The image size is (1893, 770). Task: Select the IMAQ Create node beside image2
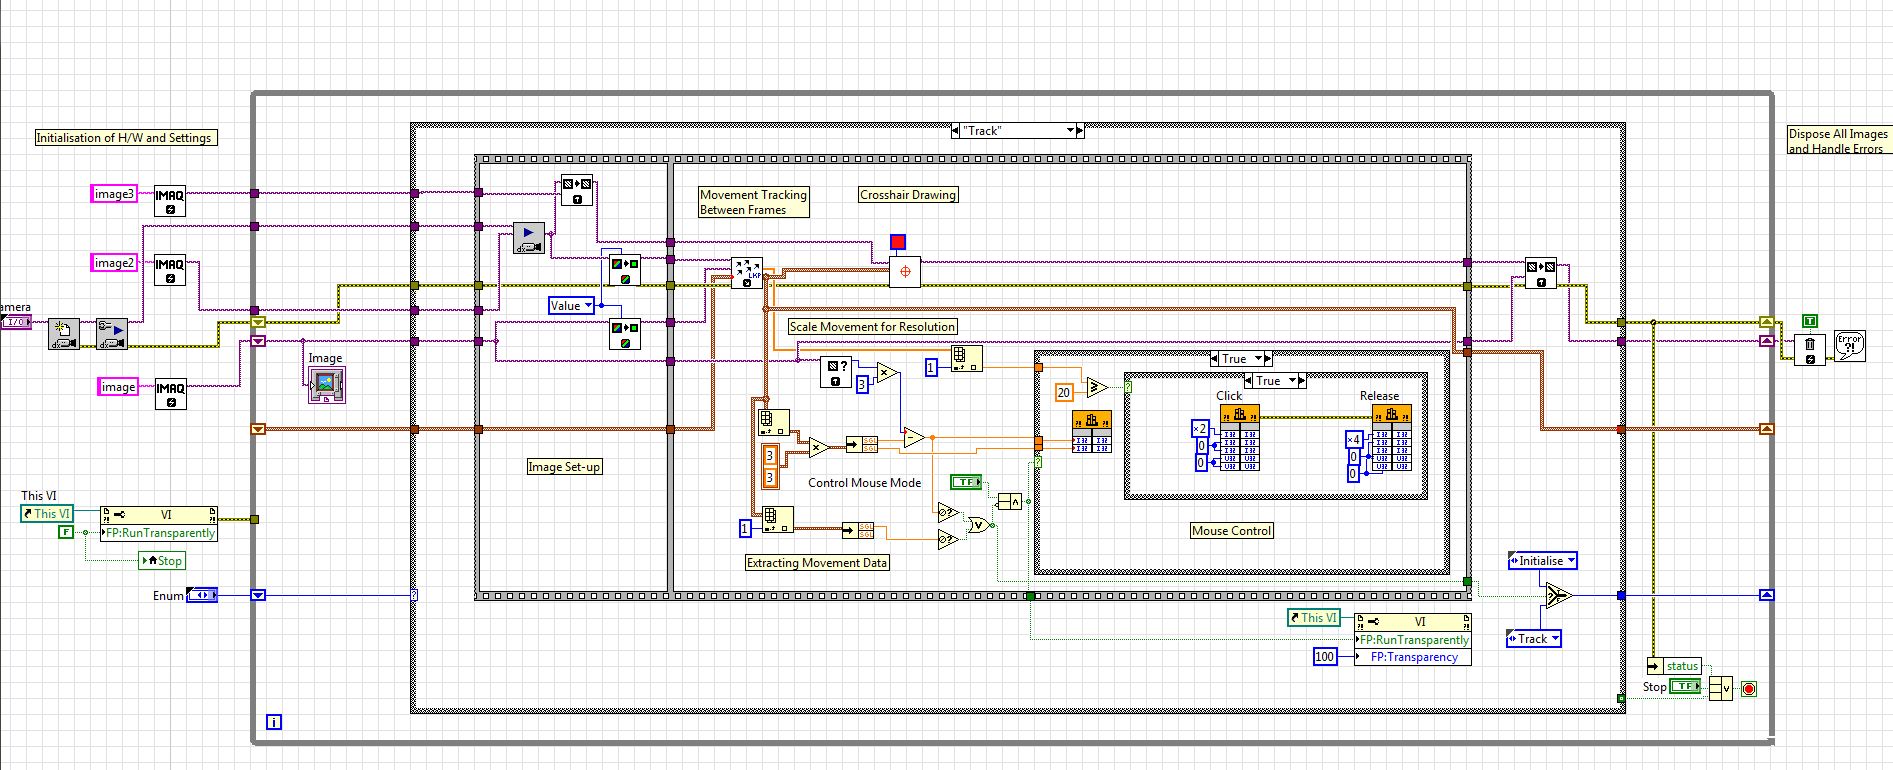click(x=170, y=270)
